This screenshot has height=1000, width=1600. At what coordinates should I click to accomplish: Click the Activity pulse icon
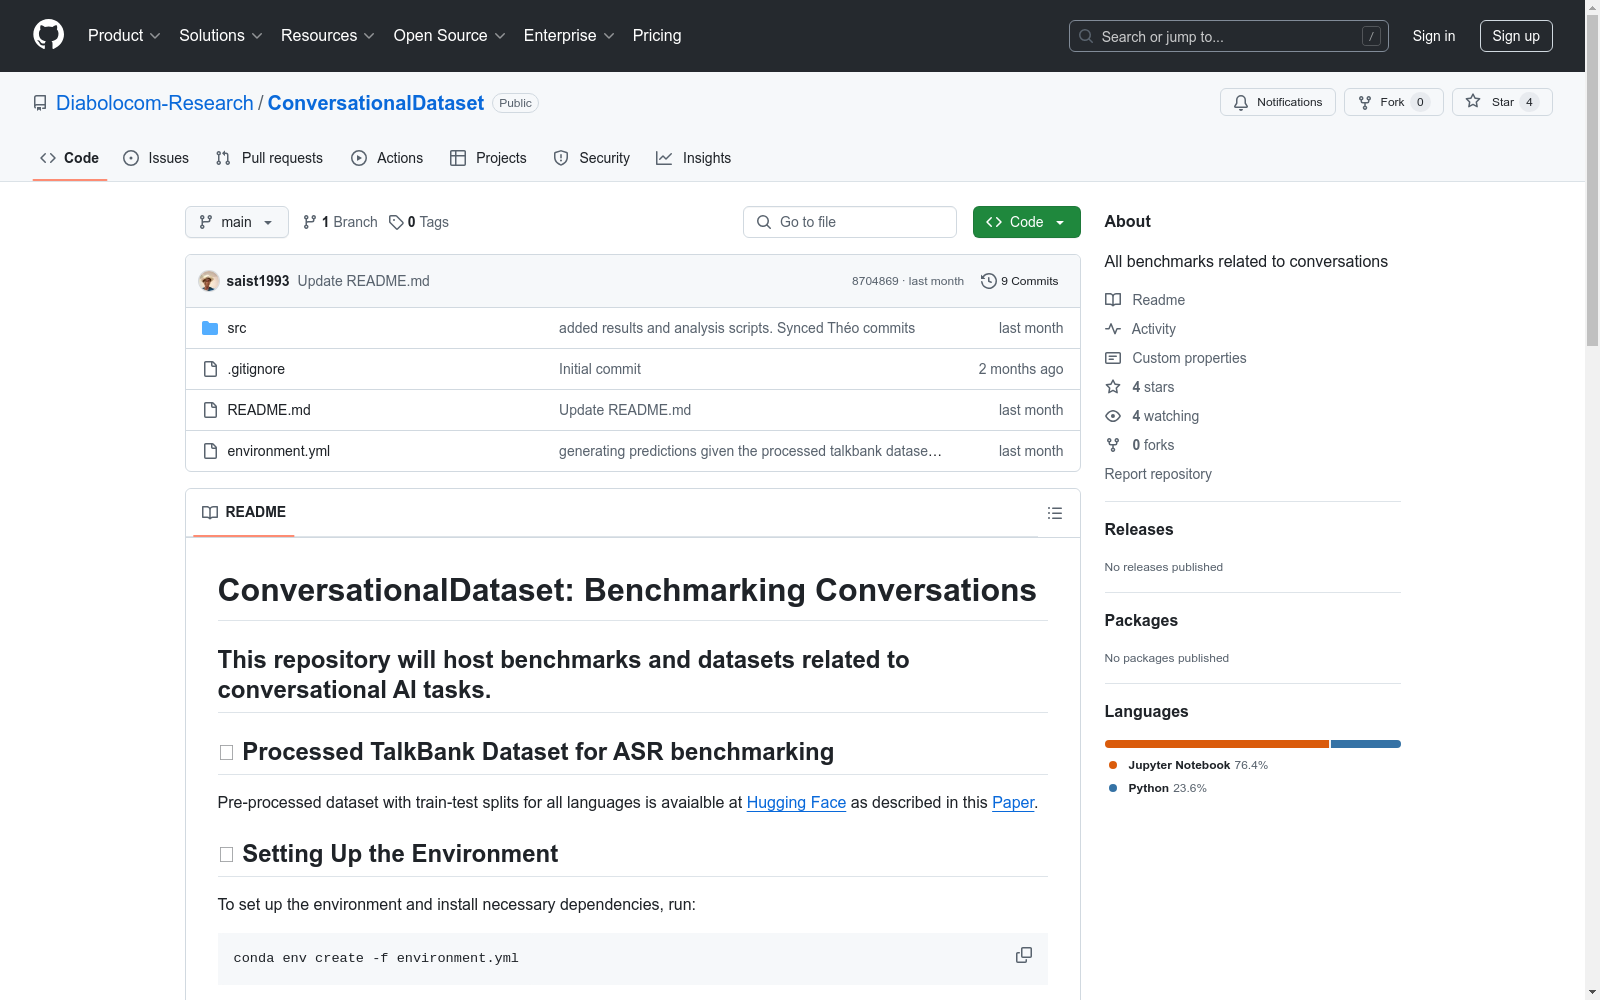[1113, 329]
